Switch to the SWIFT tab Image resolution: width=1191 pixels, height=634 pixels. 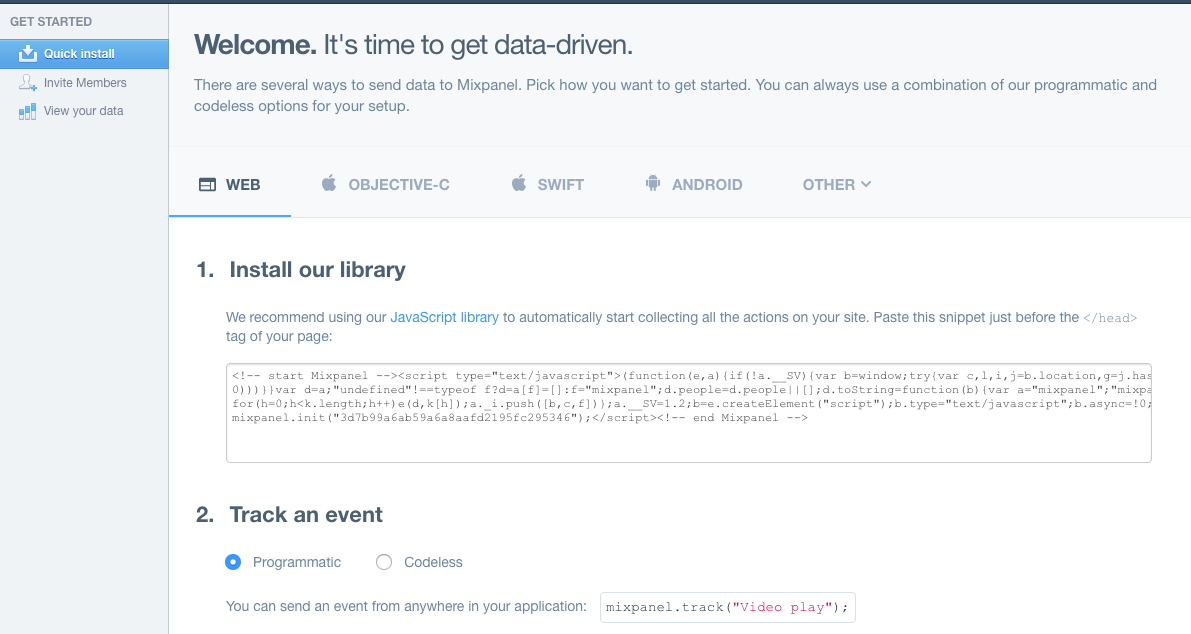[x=561, y=184]
